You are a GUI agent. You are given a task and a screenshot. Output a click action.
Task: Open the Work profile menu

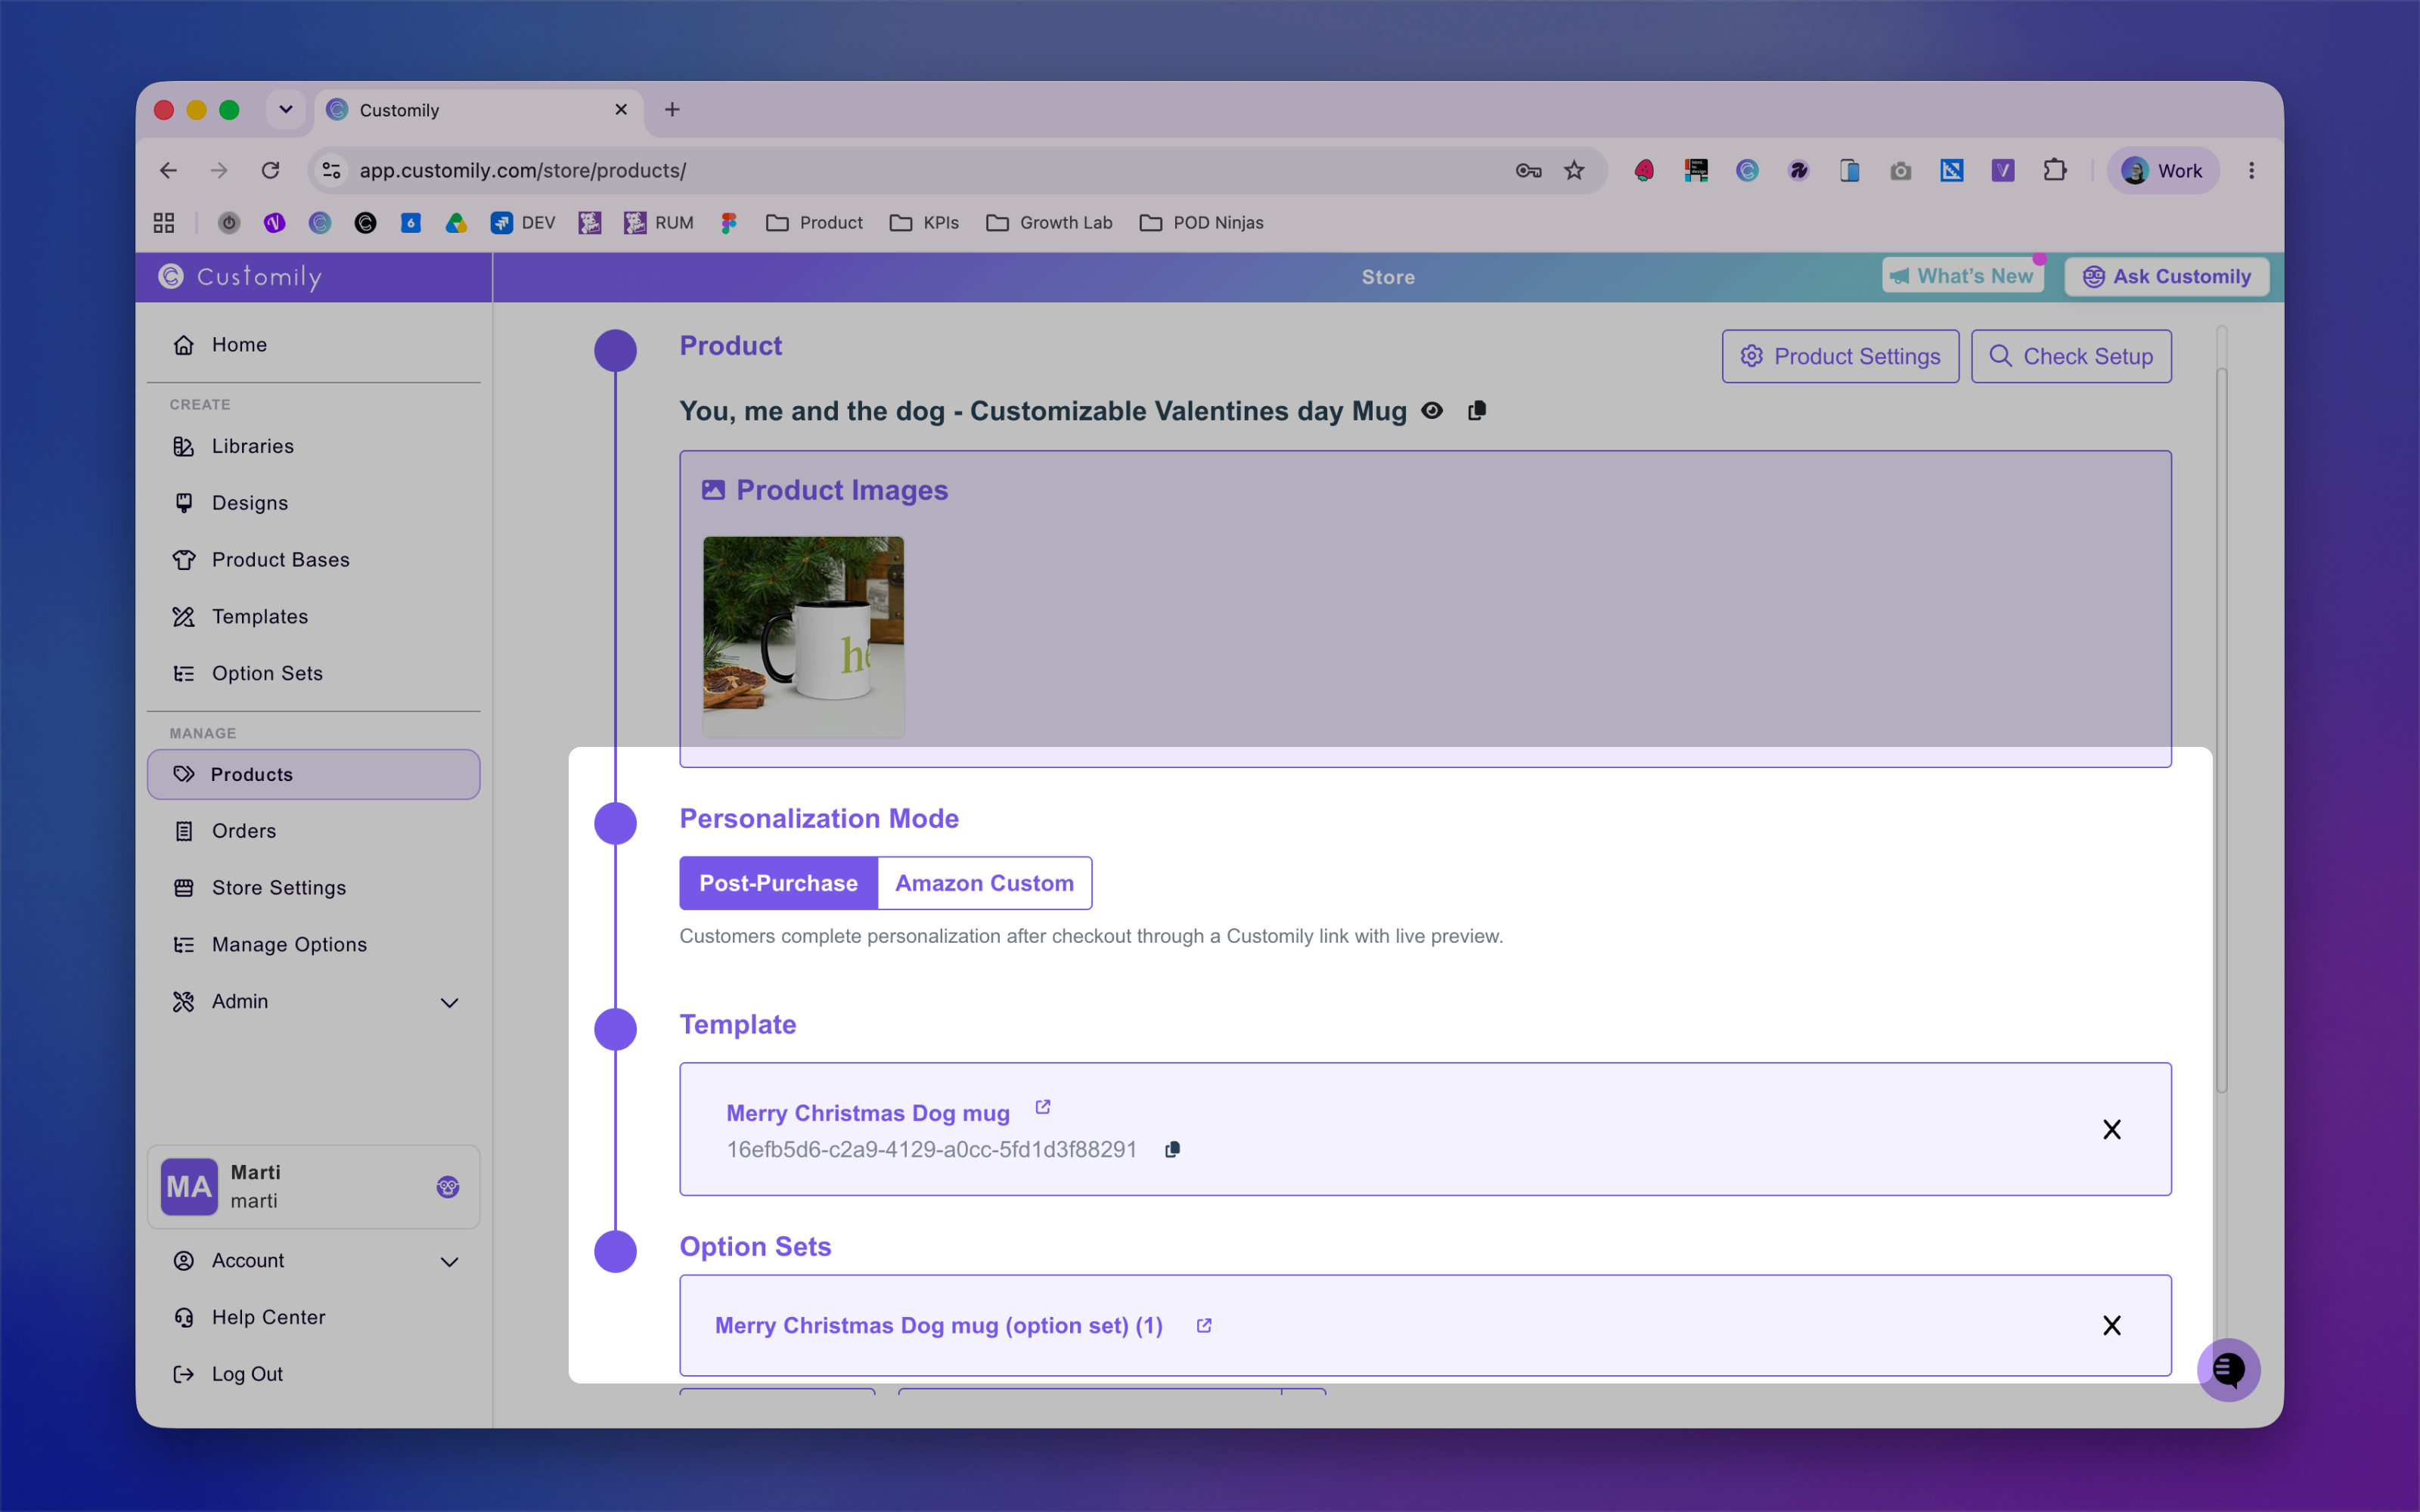[x=2163, y=171]
